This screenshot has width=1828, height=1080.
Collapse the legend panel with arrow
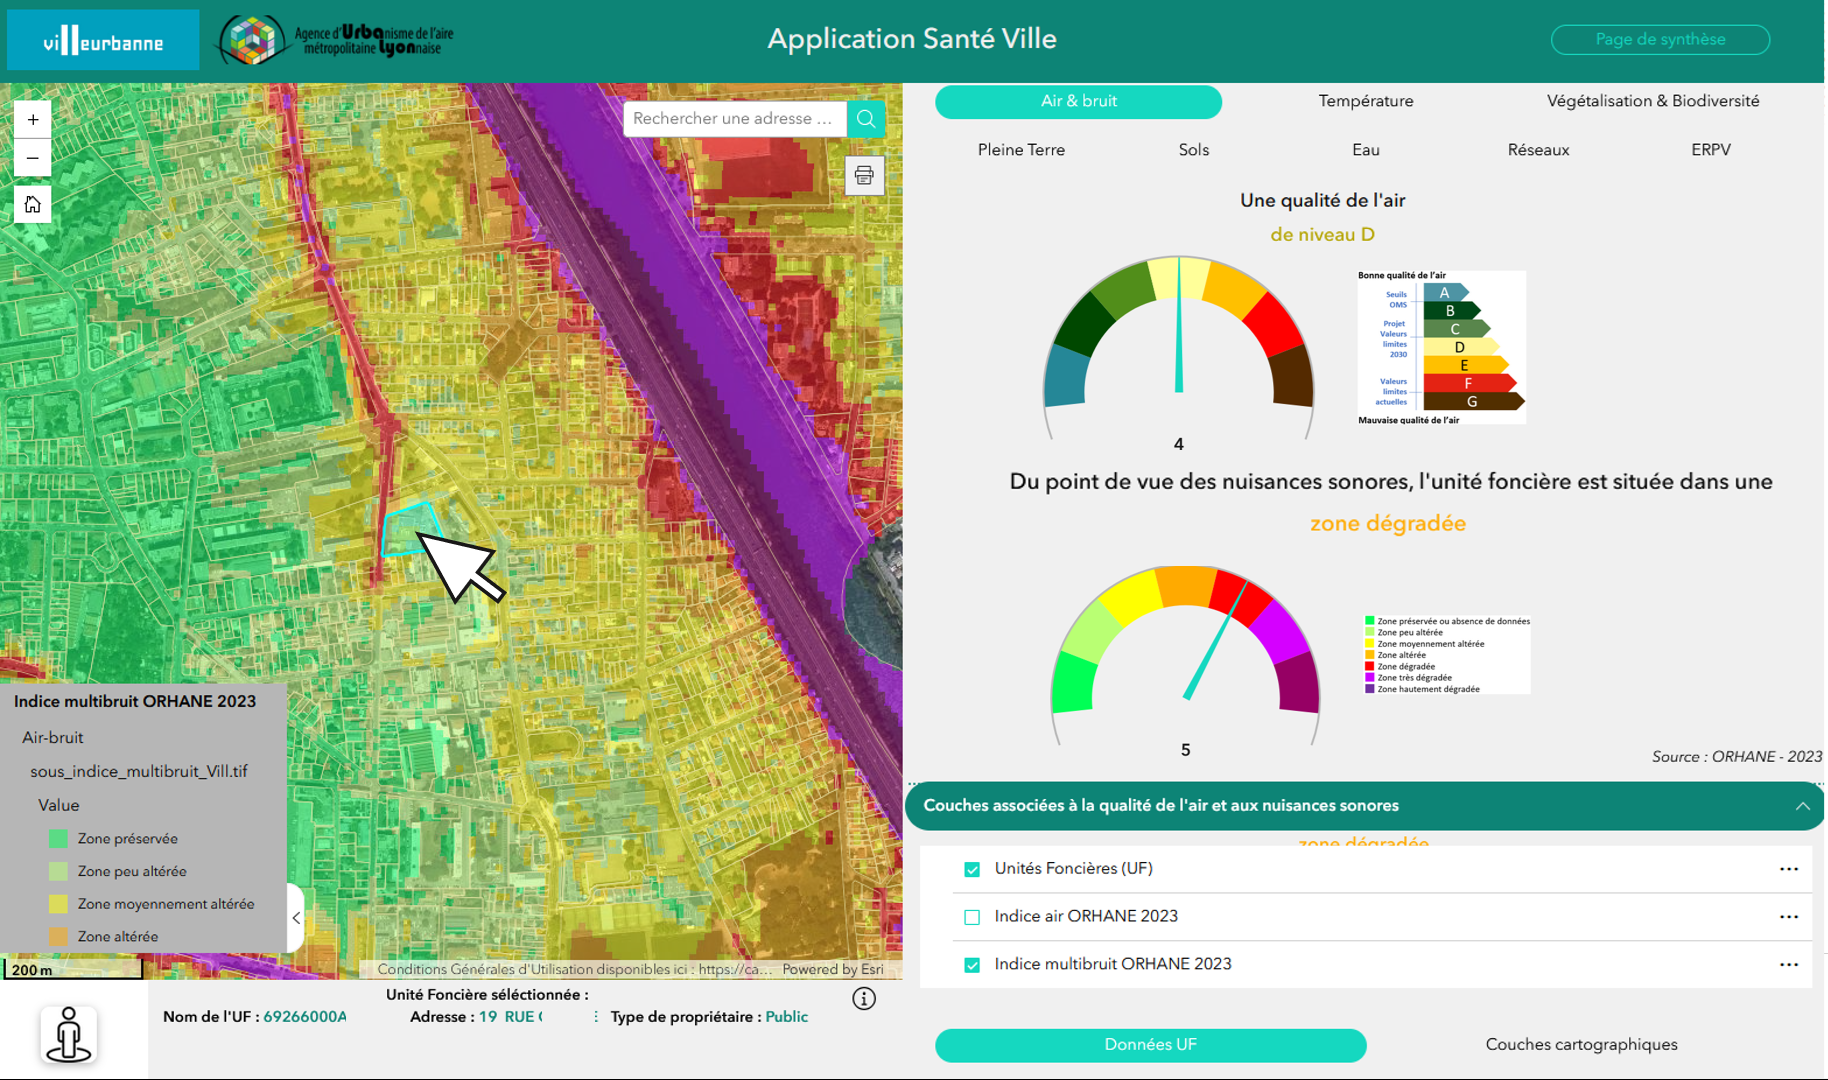296,917
